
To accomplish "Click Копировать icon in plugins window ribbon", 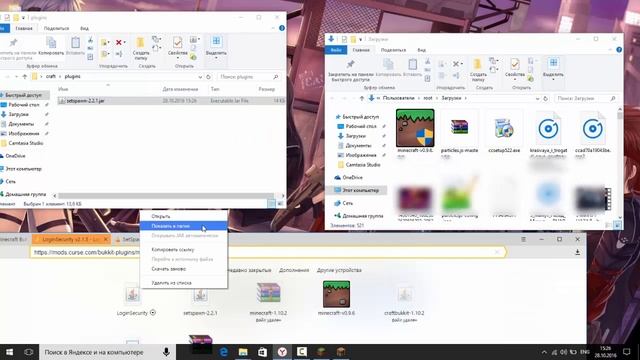I will click(51, 46).
